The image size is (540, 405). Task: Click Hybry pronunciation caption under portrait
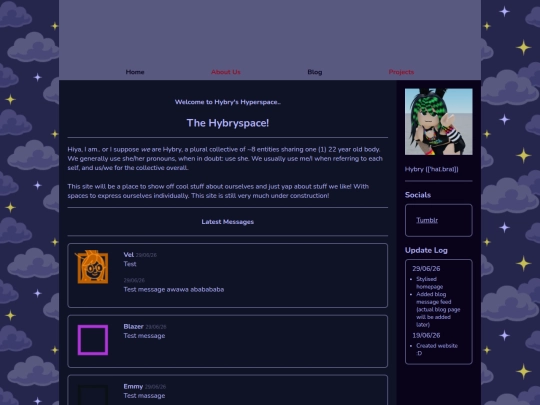(432, 169)
